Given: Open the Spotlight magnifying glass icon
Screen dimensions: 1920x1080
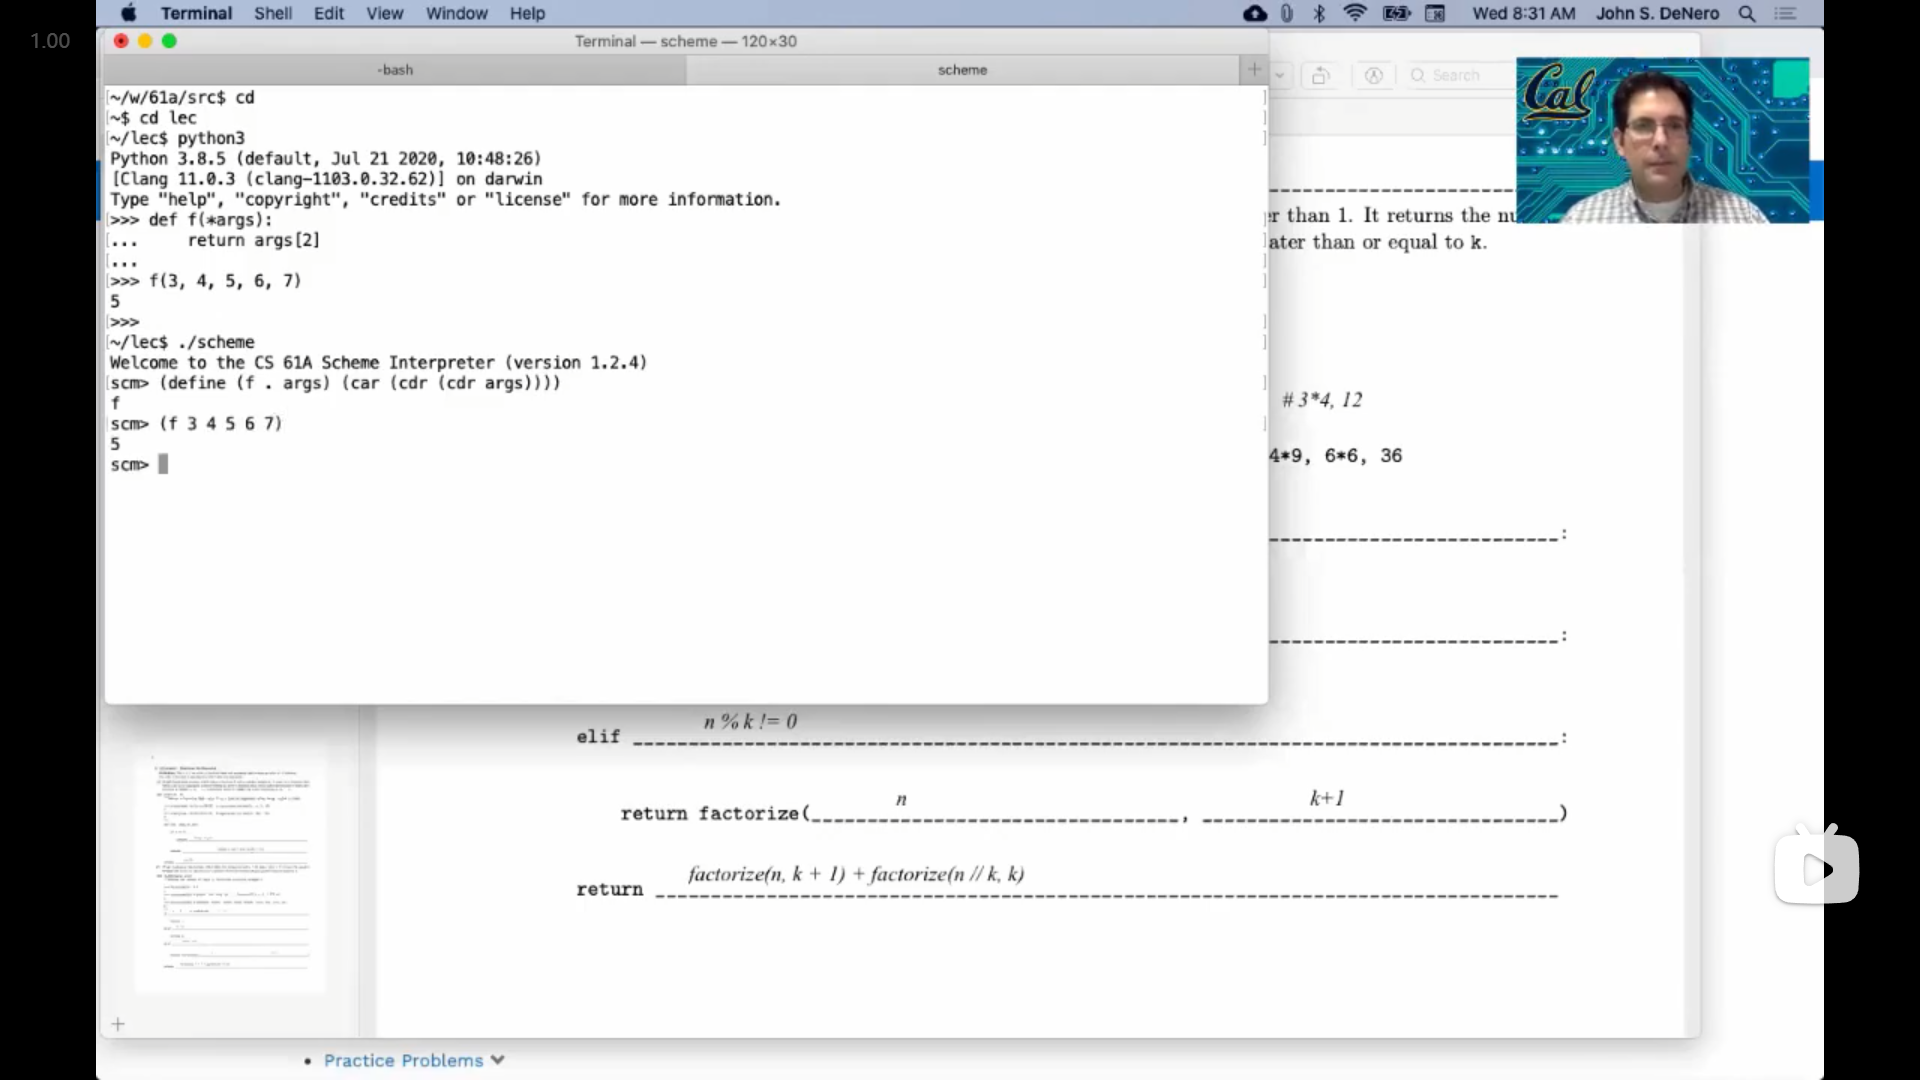Looking at the screenshot, I should pos(1747,13).
